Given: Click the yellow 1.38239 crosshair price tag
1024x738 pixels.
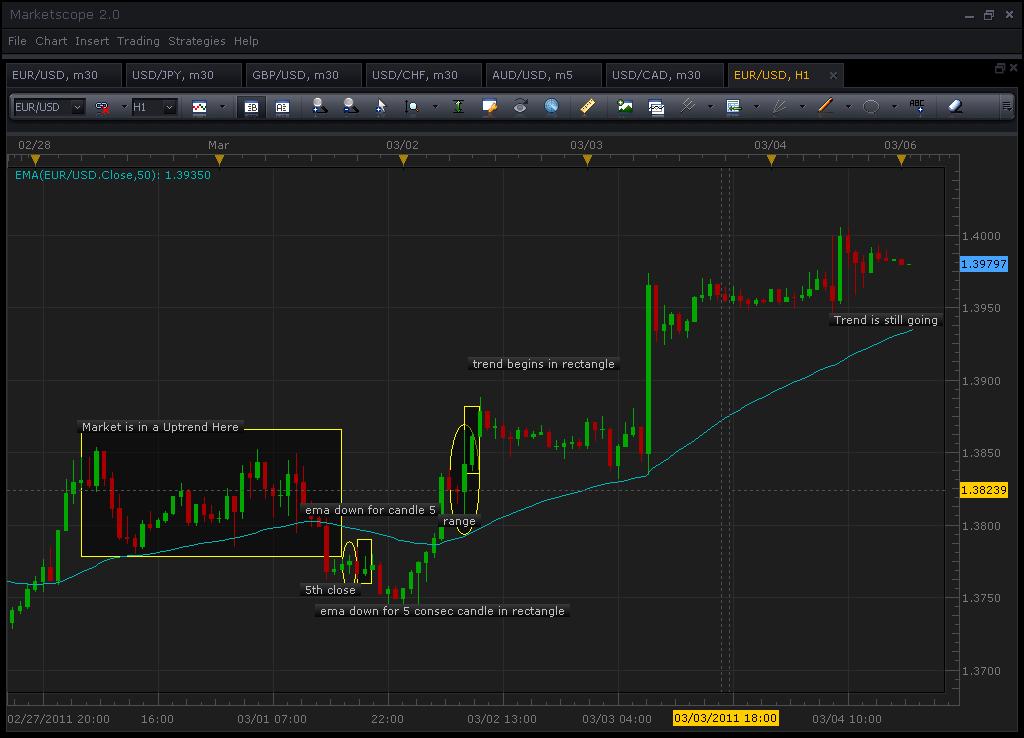Looking at the screenshot, I should (x=984, y=490).
